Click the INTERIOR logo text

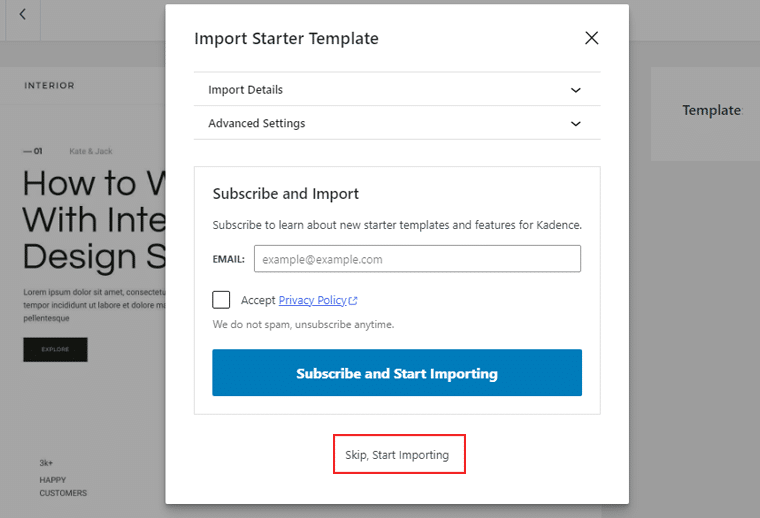click(49, 85)
